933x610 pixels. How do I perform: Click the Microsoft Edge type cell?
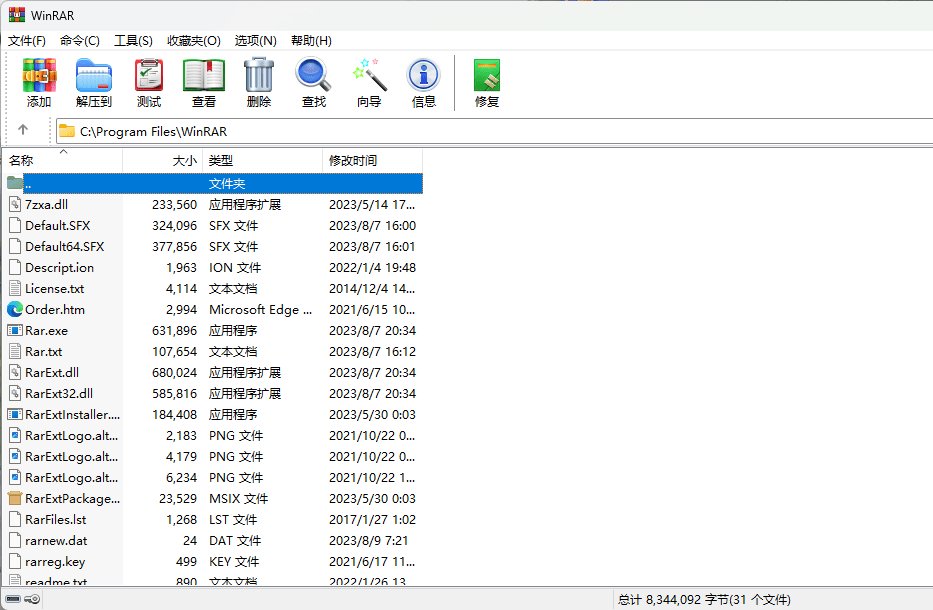coord(260,309)
